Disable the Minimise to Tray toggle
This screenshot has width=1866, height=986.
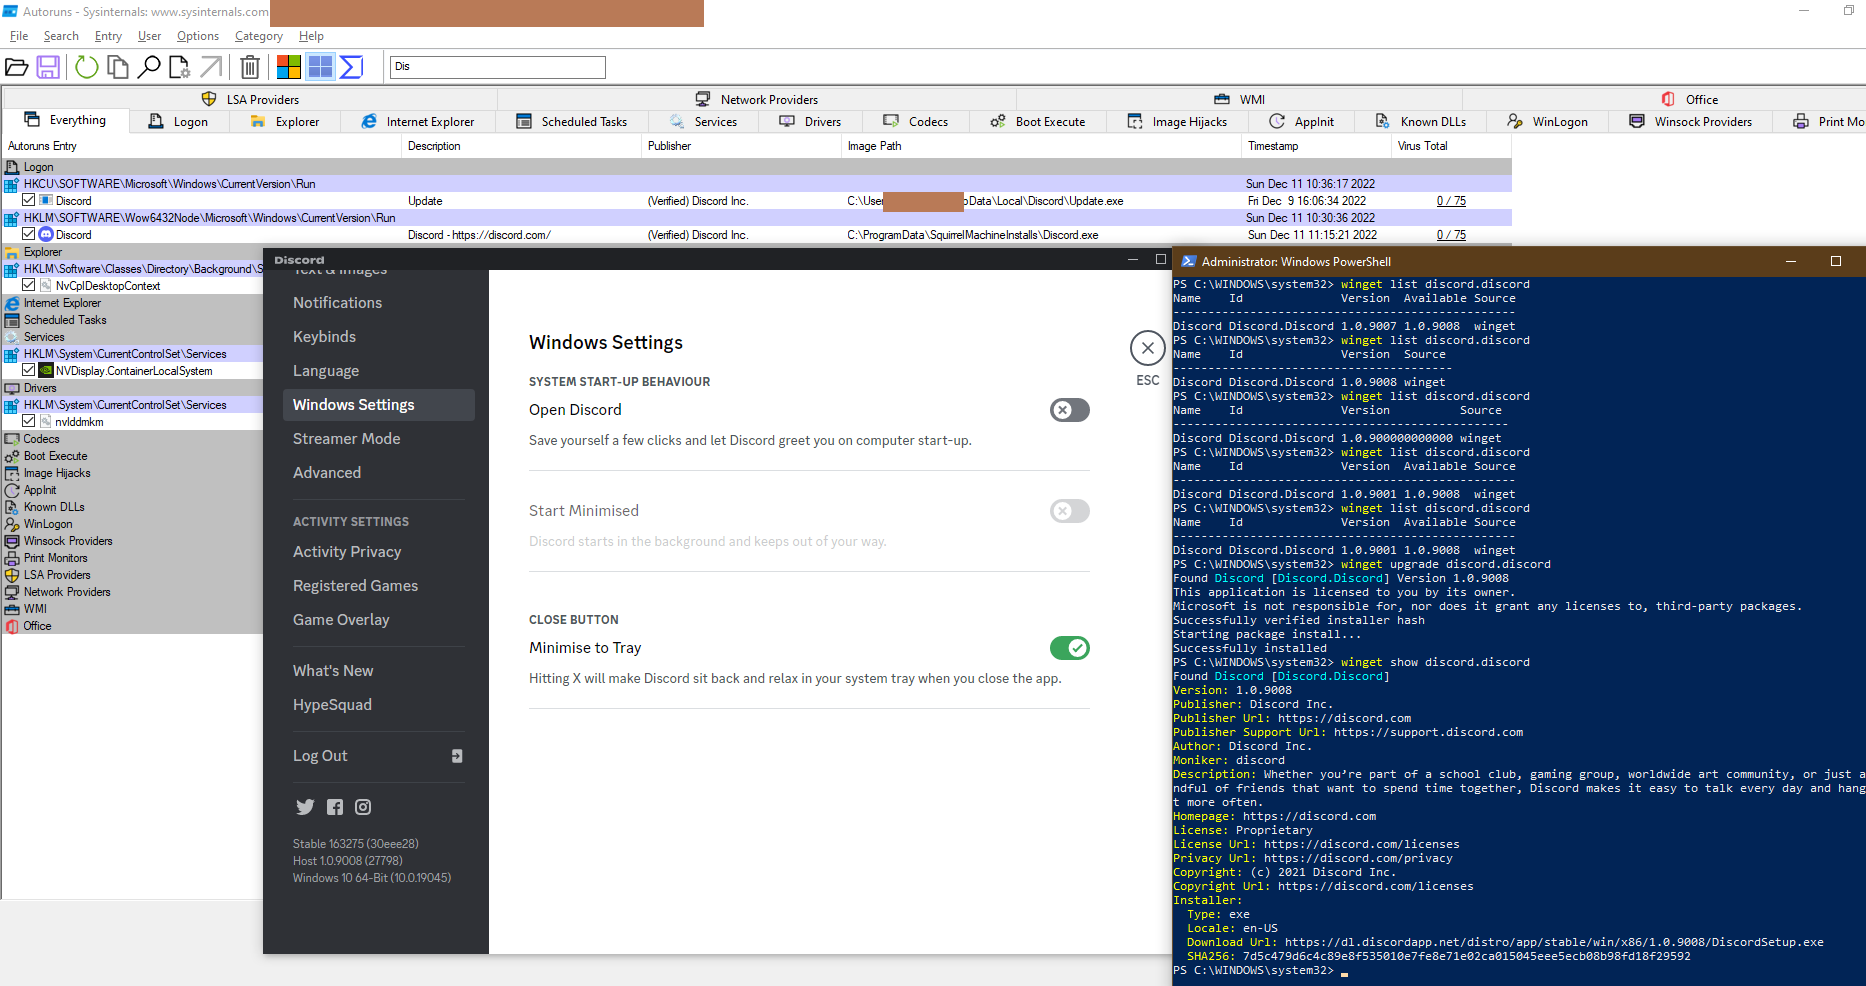click(1069, 648)
